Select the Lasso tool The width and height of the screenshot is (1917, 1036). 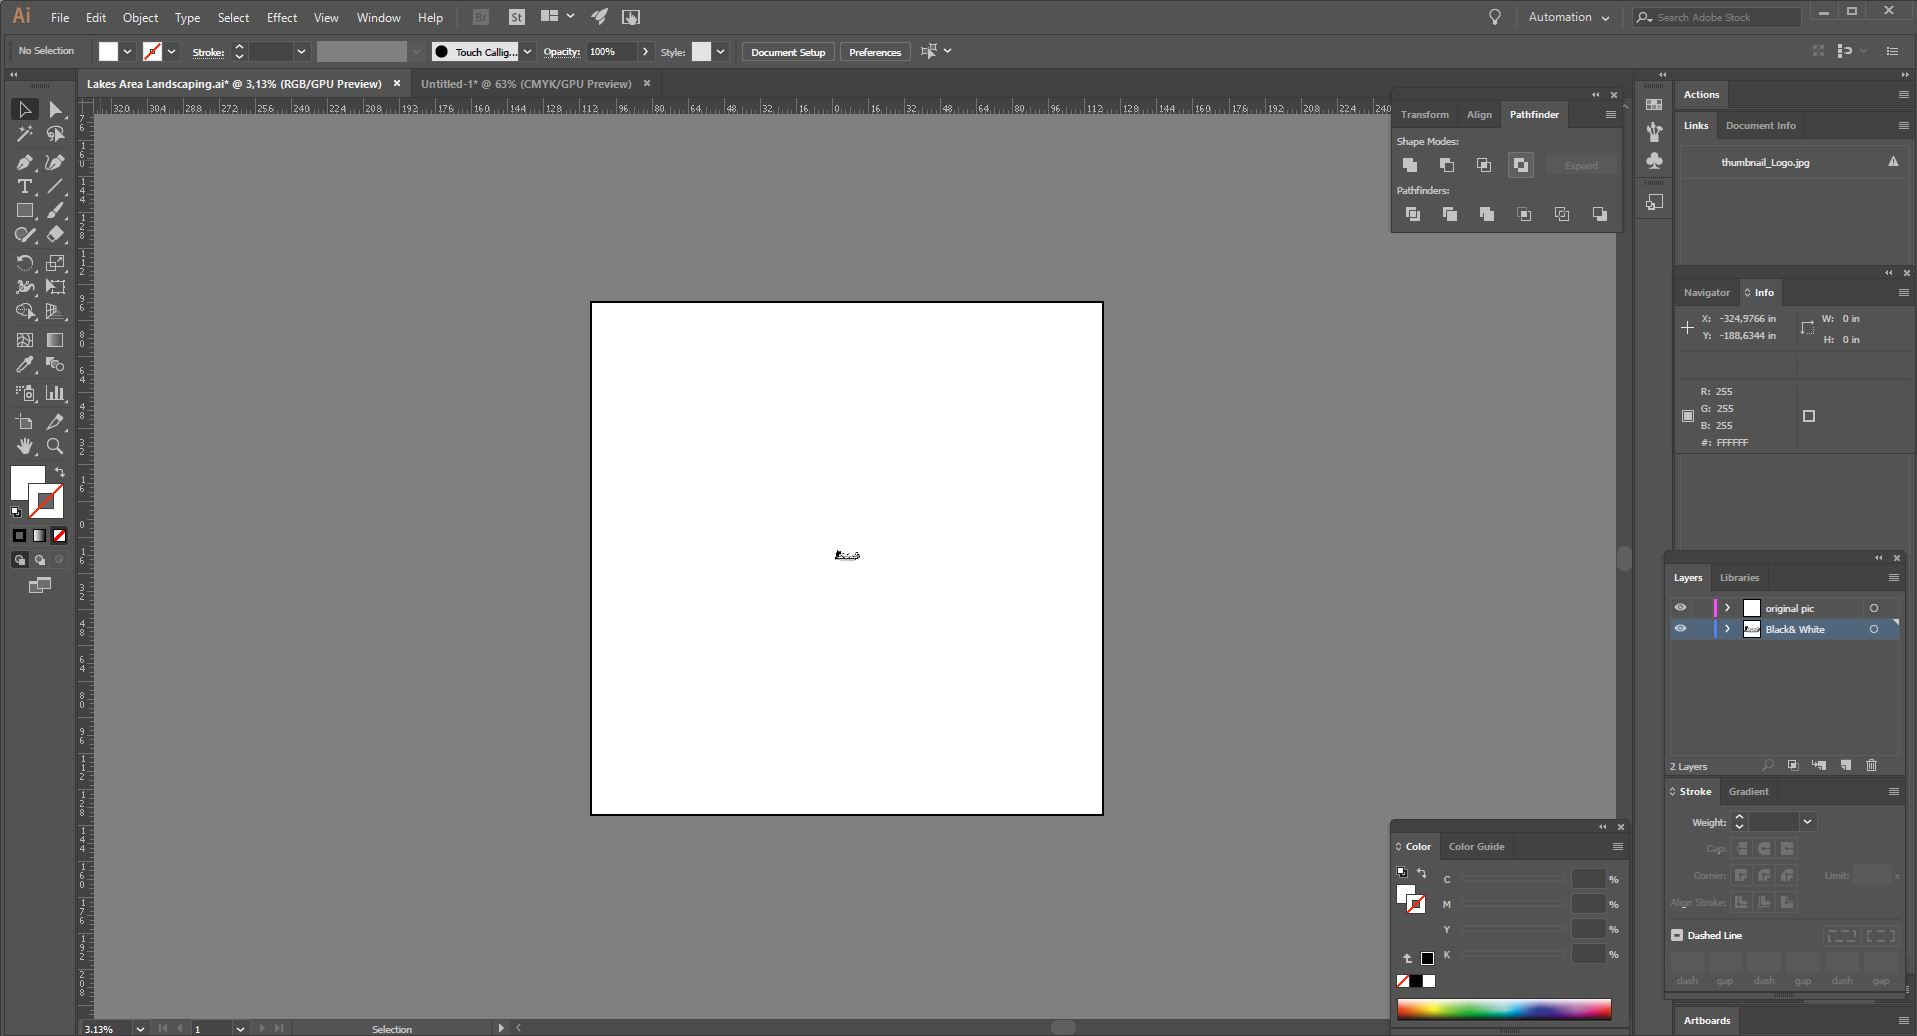click(55, 134)
